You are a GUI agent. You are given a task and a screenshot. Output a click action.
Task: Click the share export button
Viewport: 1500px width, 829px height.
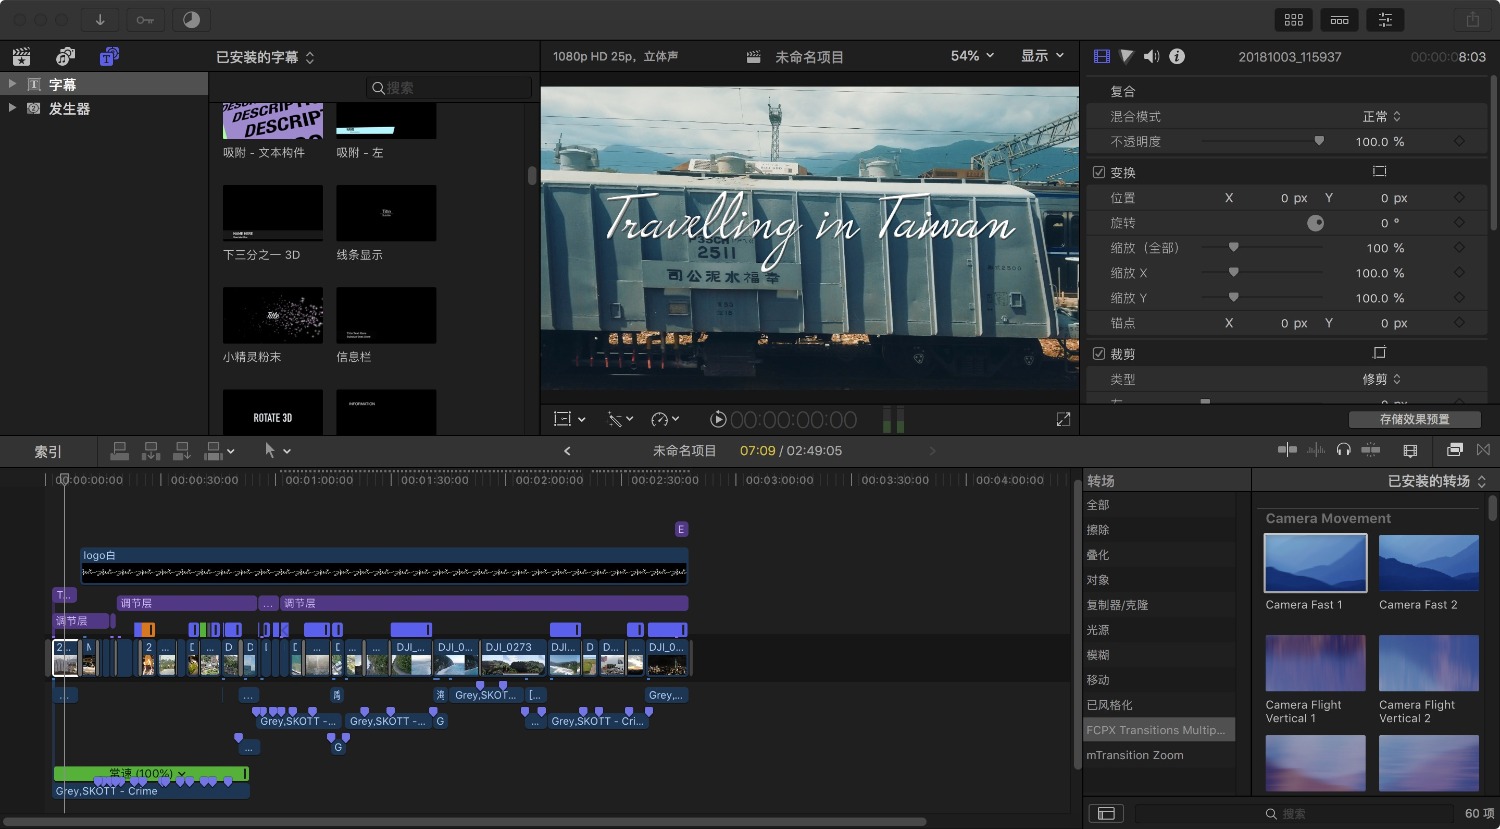point(1473,20)
